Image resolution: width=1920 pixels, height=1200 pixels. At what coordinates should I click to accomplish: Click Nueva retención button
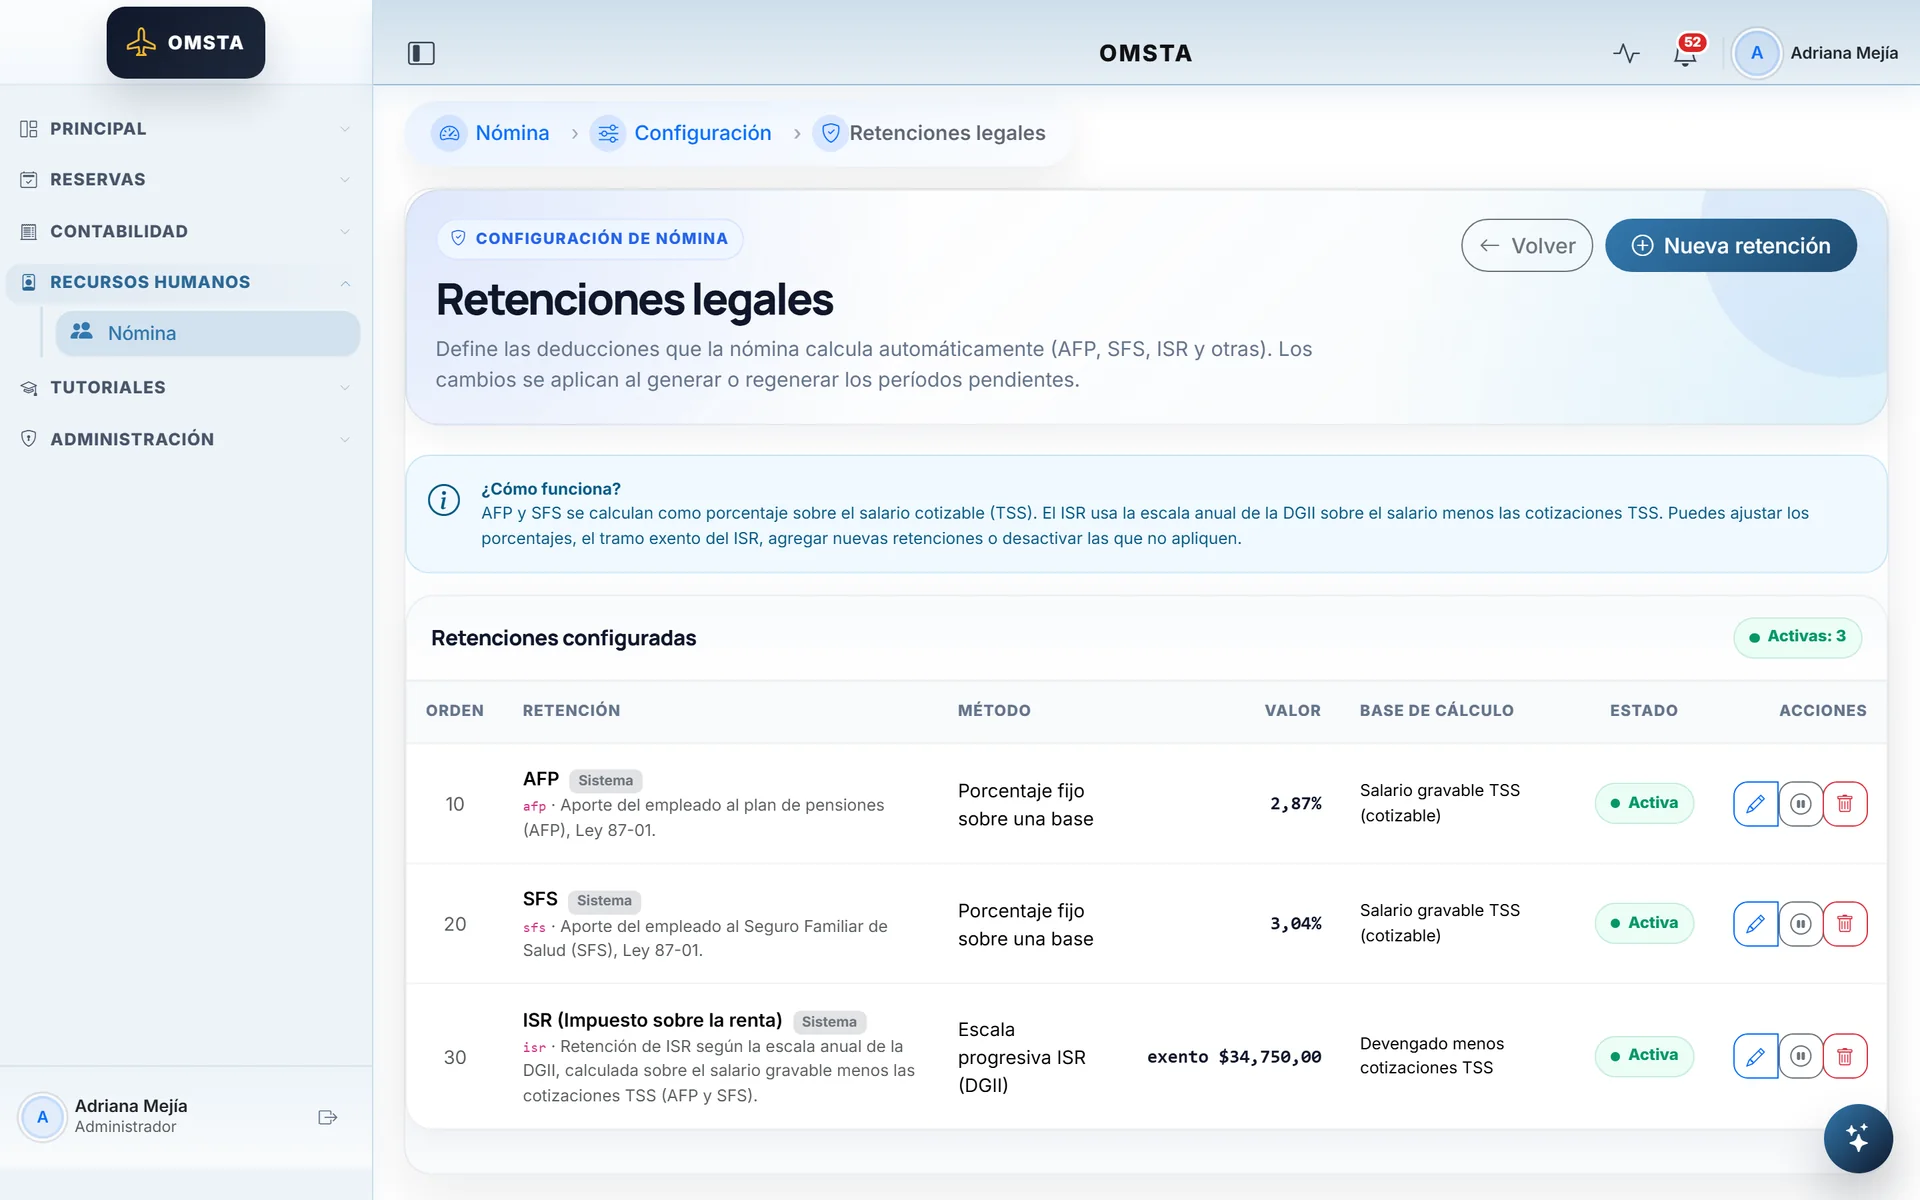1730,246
